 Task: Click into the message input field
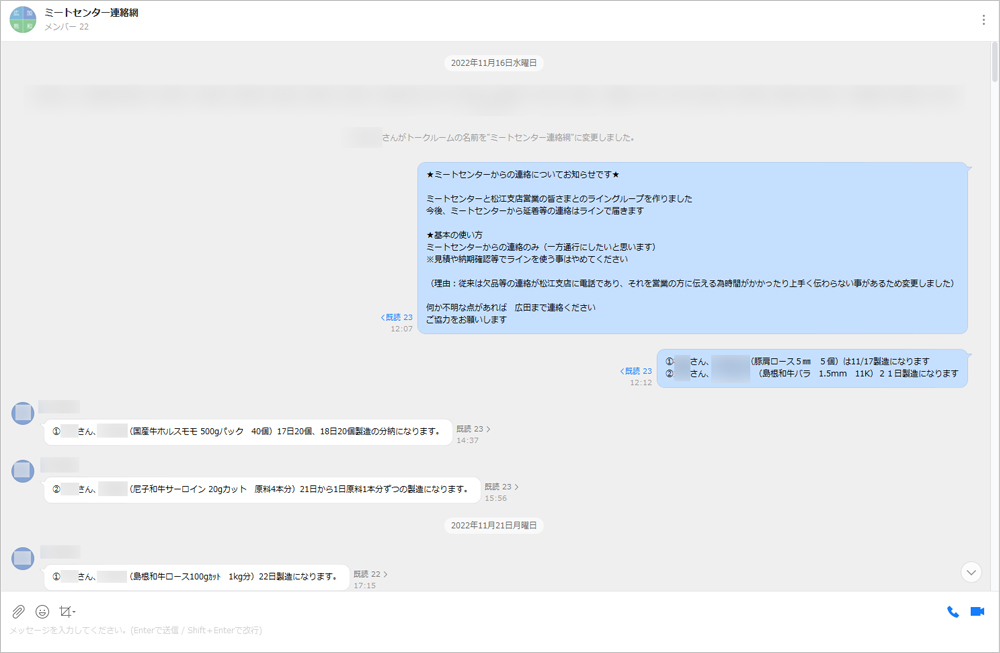(400, 631)
